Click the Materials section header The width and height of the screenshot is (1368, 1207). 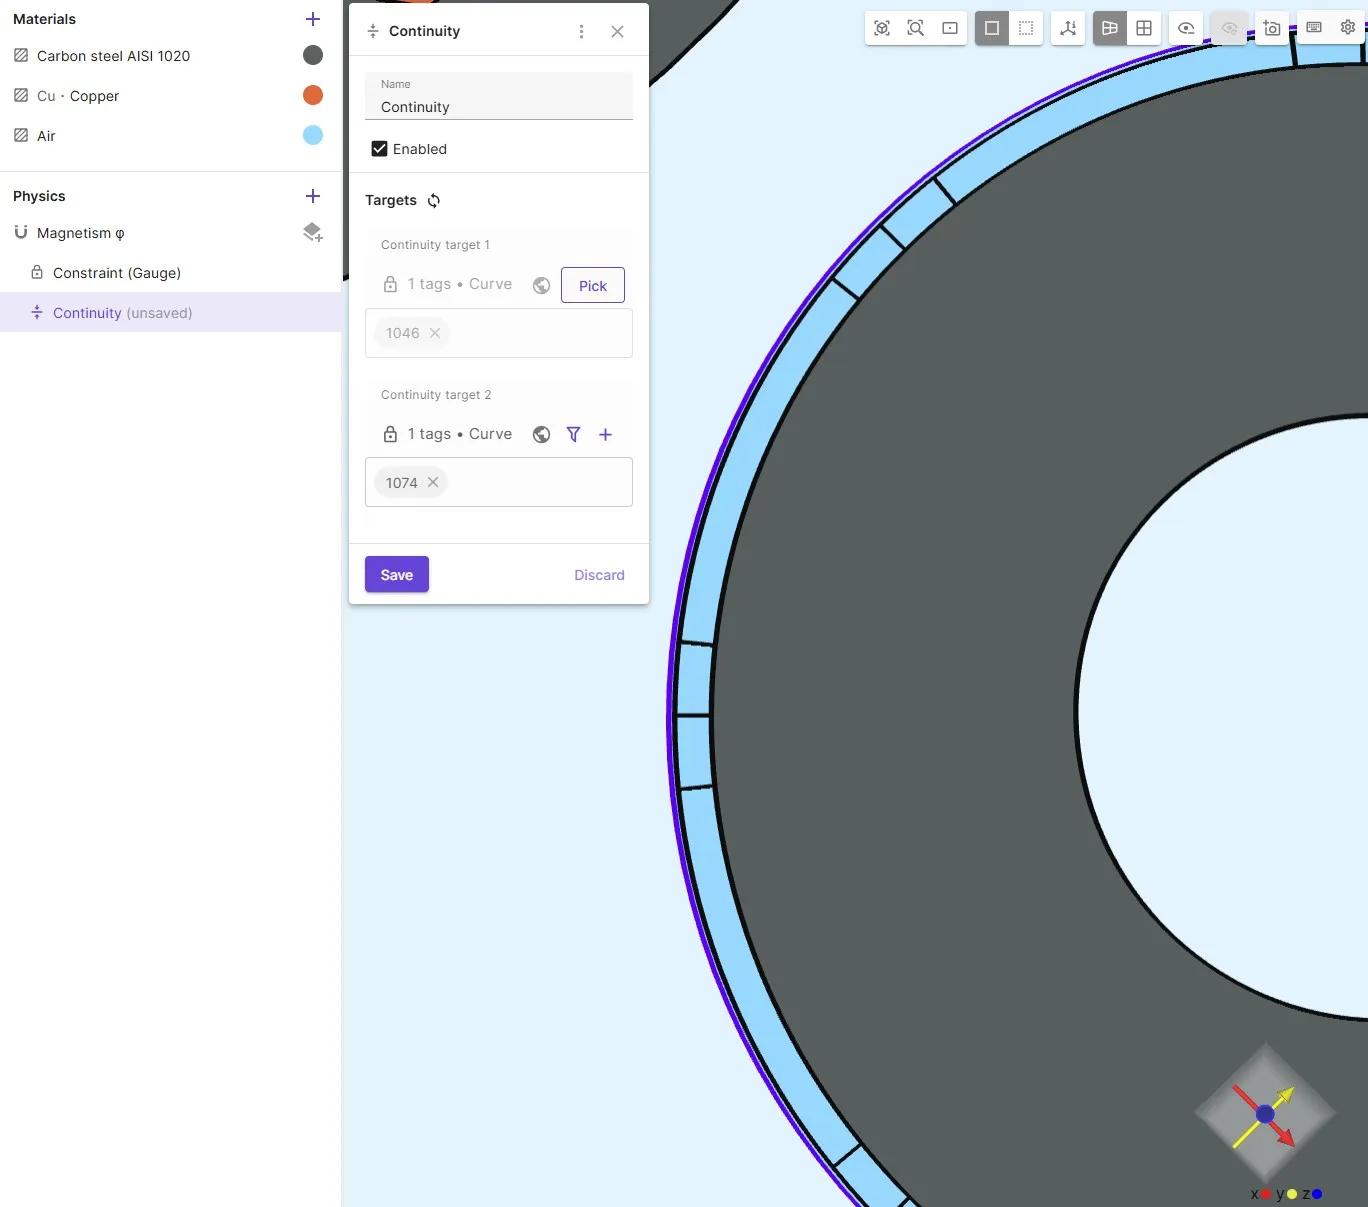(x=44, y=19)
